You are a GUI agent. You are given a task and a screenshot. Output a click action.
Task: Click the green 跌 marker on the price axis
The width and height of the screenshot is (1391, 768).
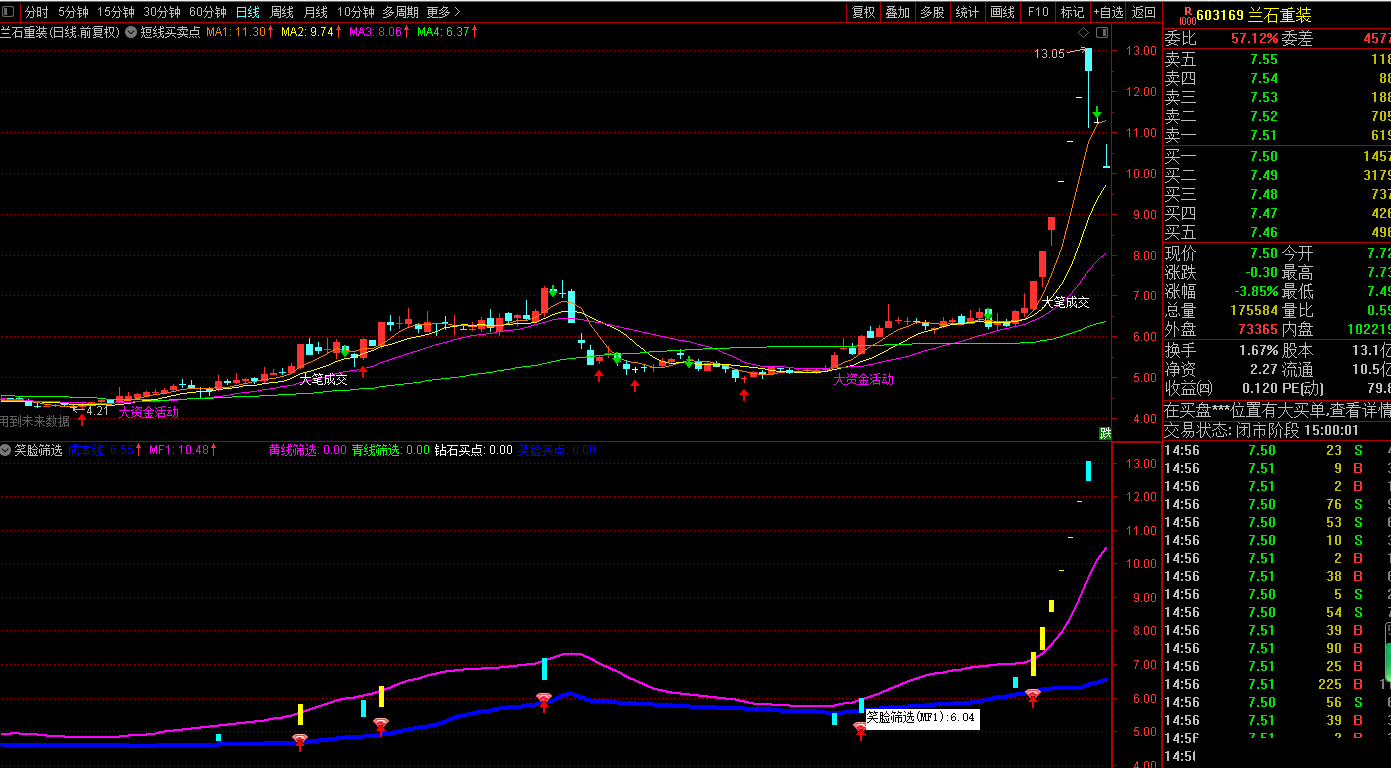click(x=1105, y=433)
